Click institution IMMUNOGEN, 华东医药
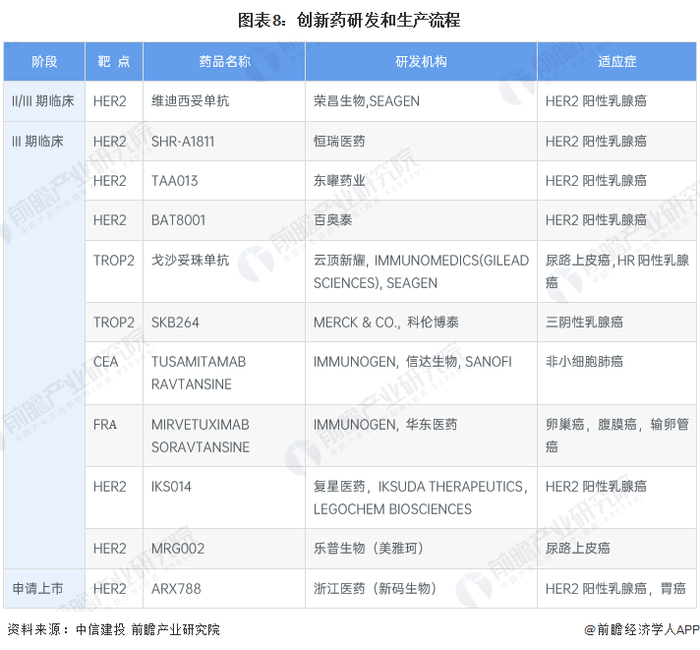700x650 pixels. [x=385, y=425]
